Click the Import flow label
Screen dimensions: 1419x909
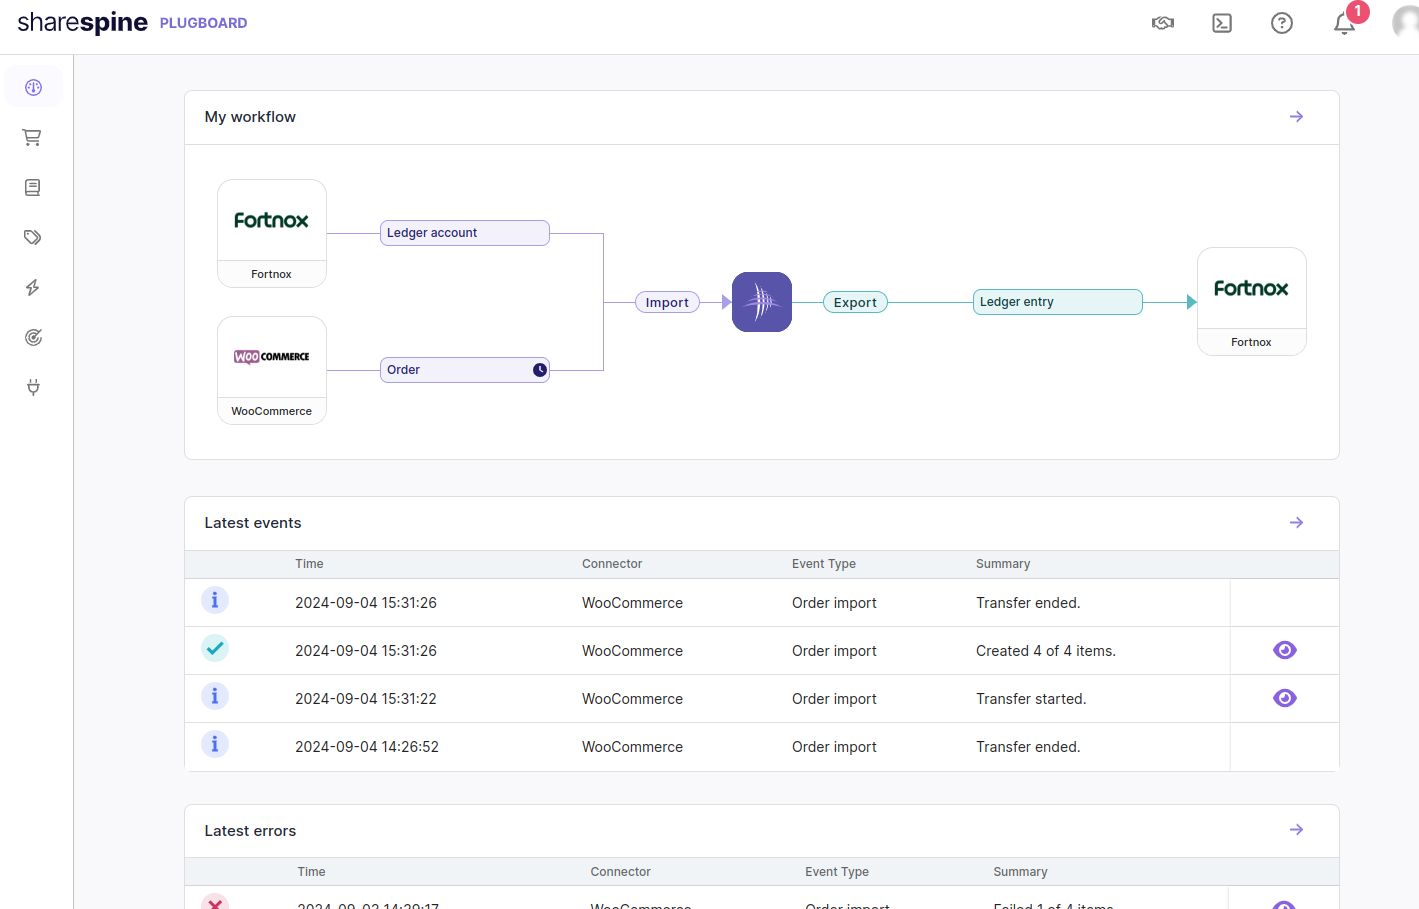(667, 302)
